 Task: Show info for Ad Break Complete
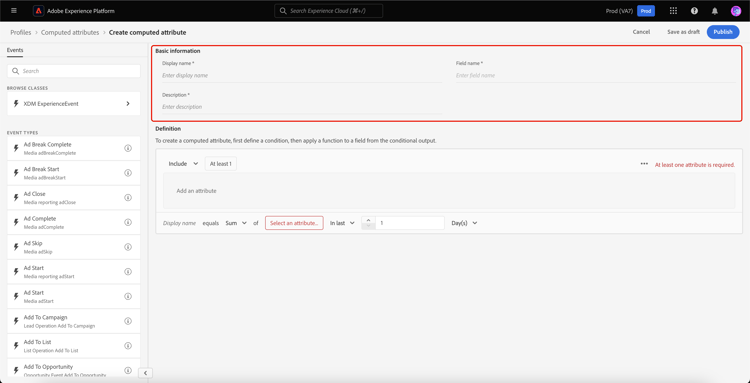[x=128, y=148]
